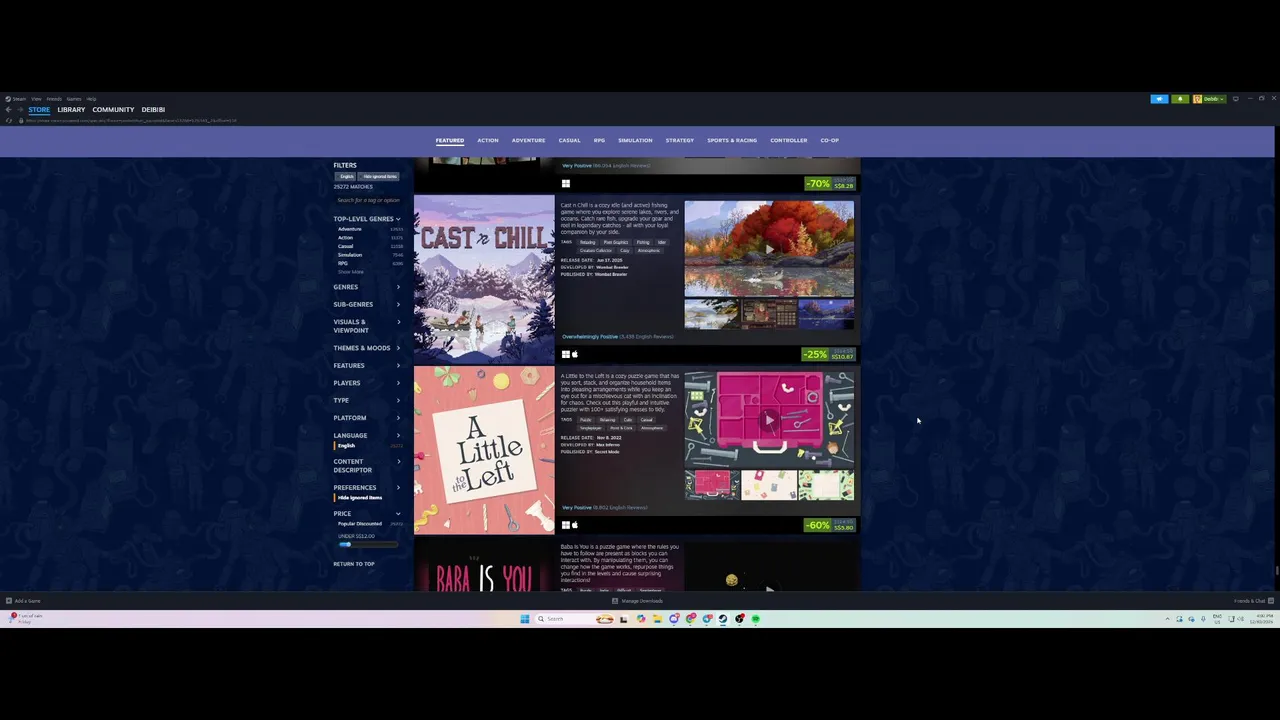Image resolution: width=1280 pixels, height=720 pixels.
Task: Play the A Little to the Left video preview
Action: tap(769, 420)
